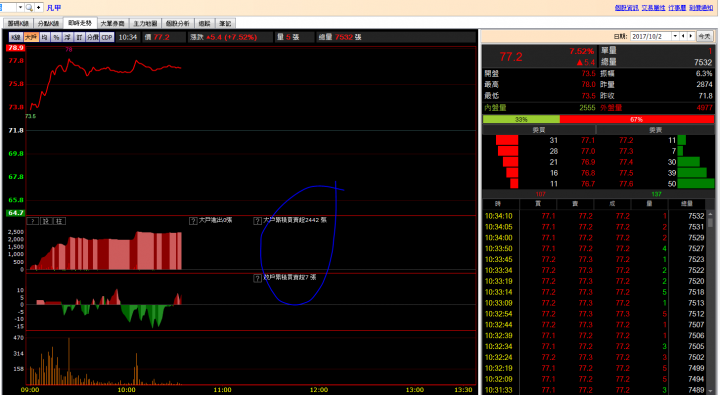Viewport: 720px width, 395px height.
Task: Open the 交易屬性 link
Action: pos(653,8)
